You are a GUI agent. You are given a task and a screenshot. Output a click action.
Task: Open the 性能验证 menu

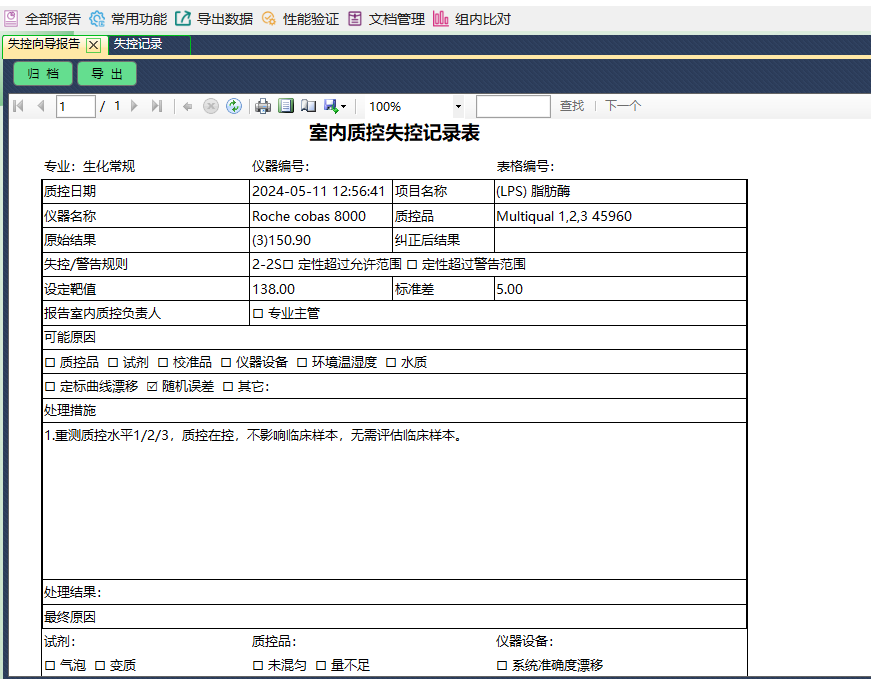300,18
